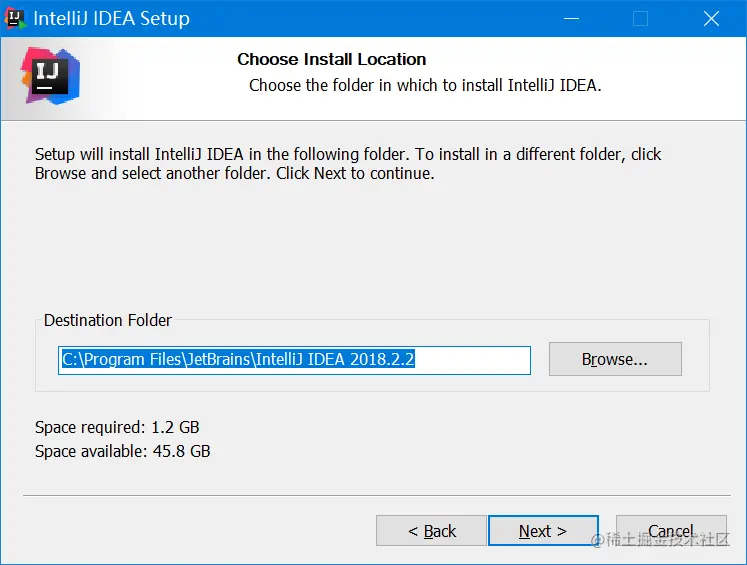The width and height of the screenshot is (747, 565).
Task: Click the IntelliJ IDEA logo in the header
Action: coord(50,75)
